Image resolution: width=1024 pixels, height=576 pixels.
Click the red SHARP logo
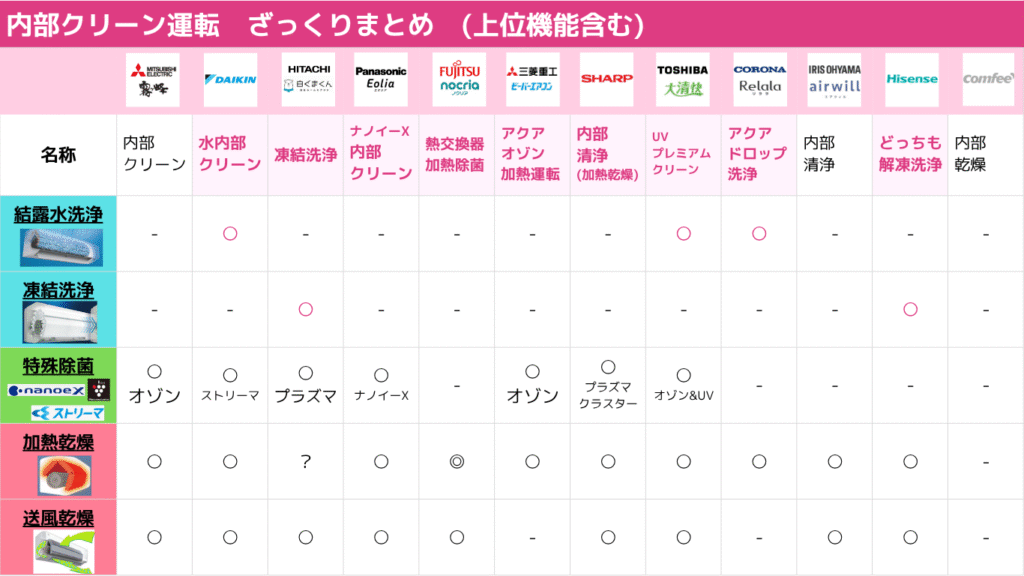coord(607,80)
